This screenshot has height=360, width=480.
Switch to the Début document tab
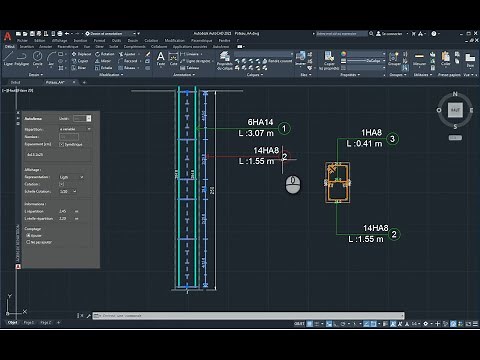pos(15,82)
